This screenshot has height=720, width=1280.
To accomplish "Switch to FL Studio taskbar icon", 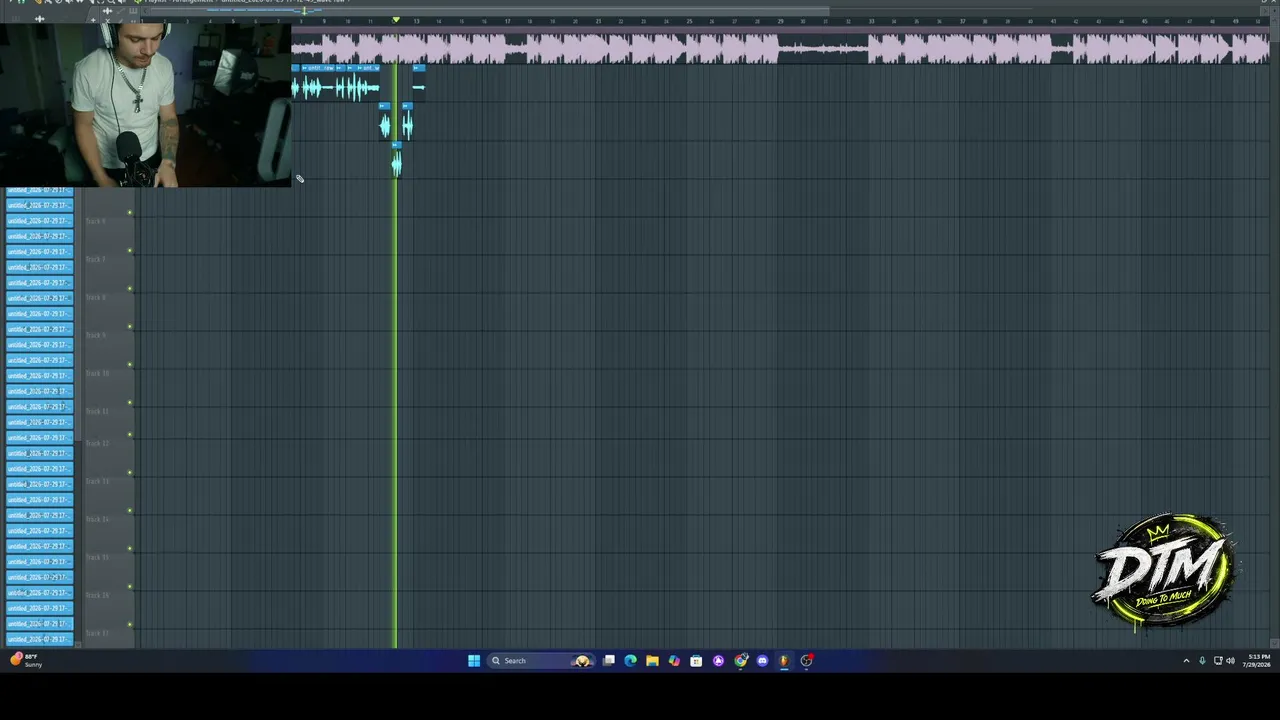I will (x=784, y=660).
